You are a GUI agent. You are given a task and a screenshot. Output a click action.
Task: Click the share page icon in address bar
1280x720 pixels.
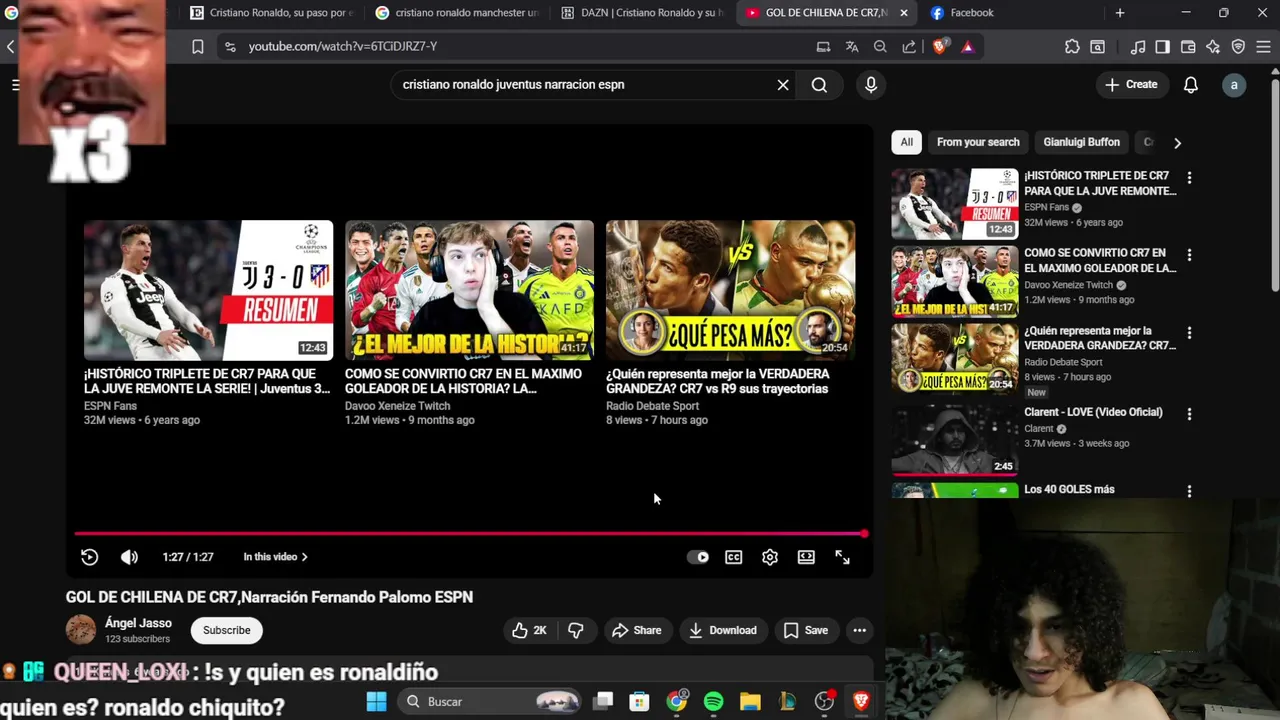click(909, 46)
